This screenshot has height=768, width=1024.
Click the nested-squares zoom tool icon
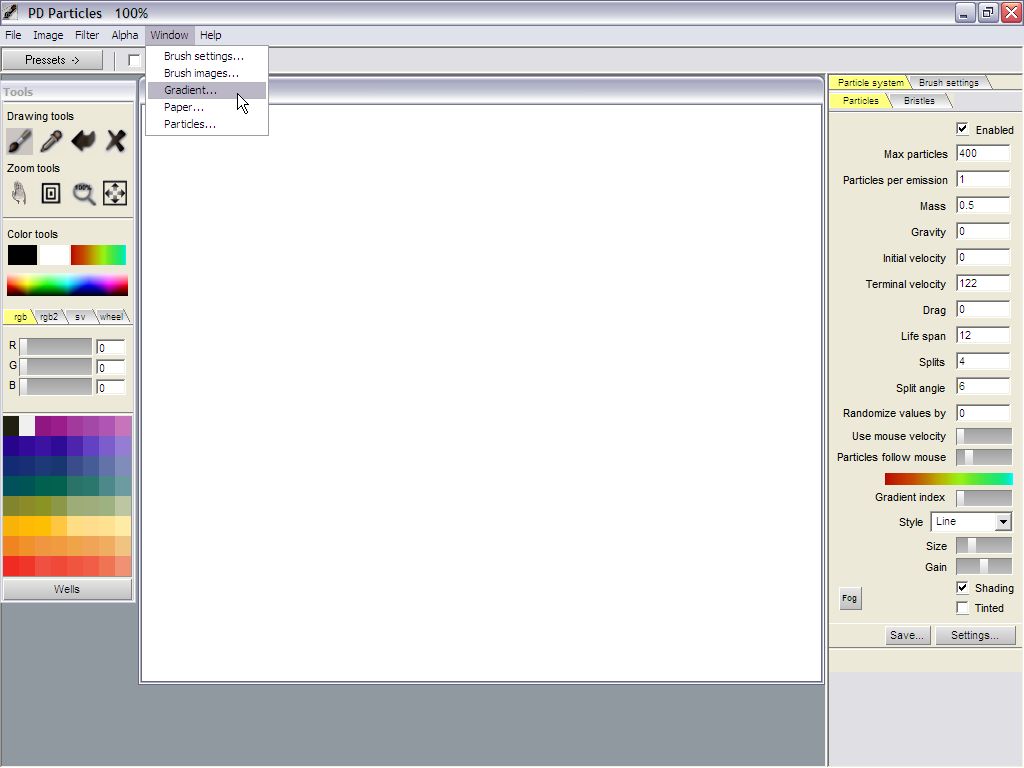(51, 193)
